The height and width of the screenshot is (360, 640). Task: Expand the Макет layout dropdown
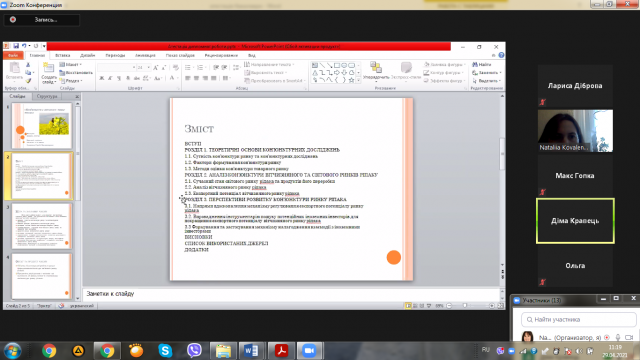pos(71,64)
